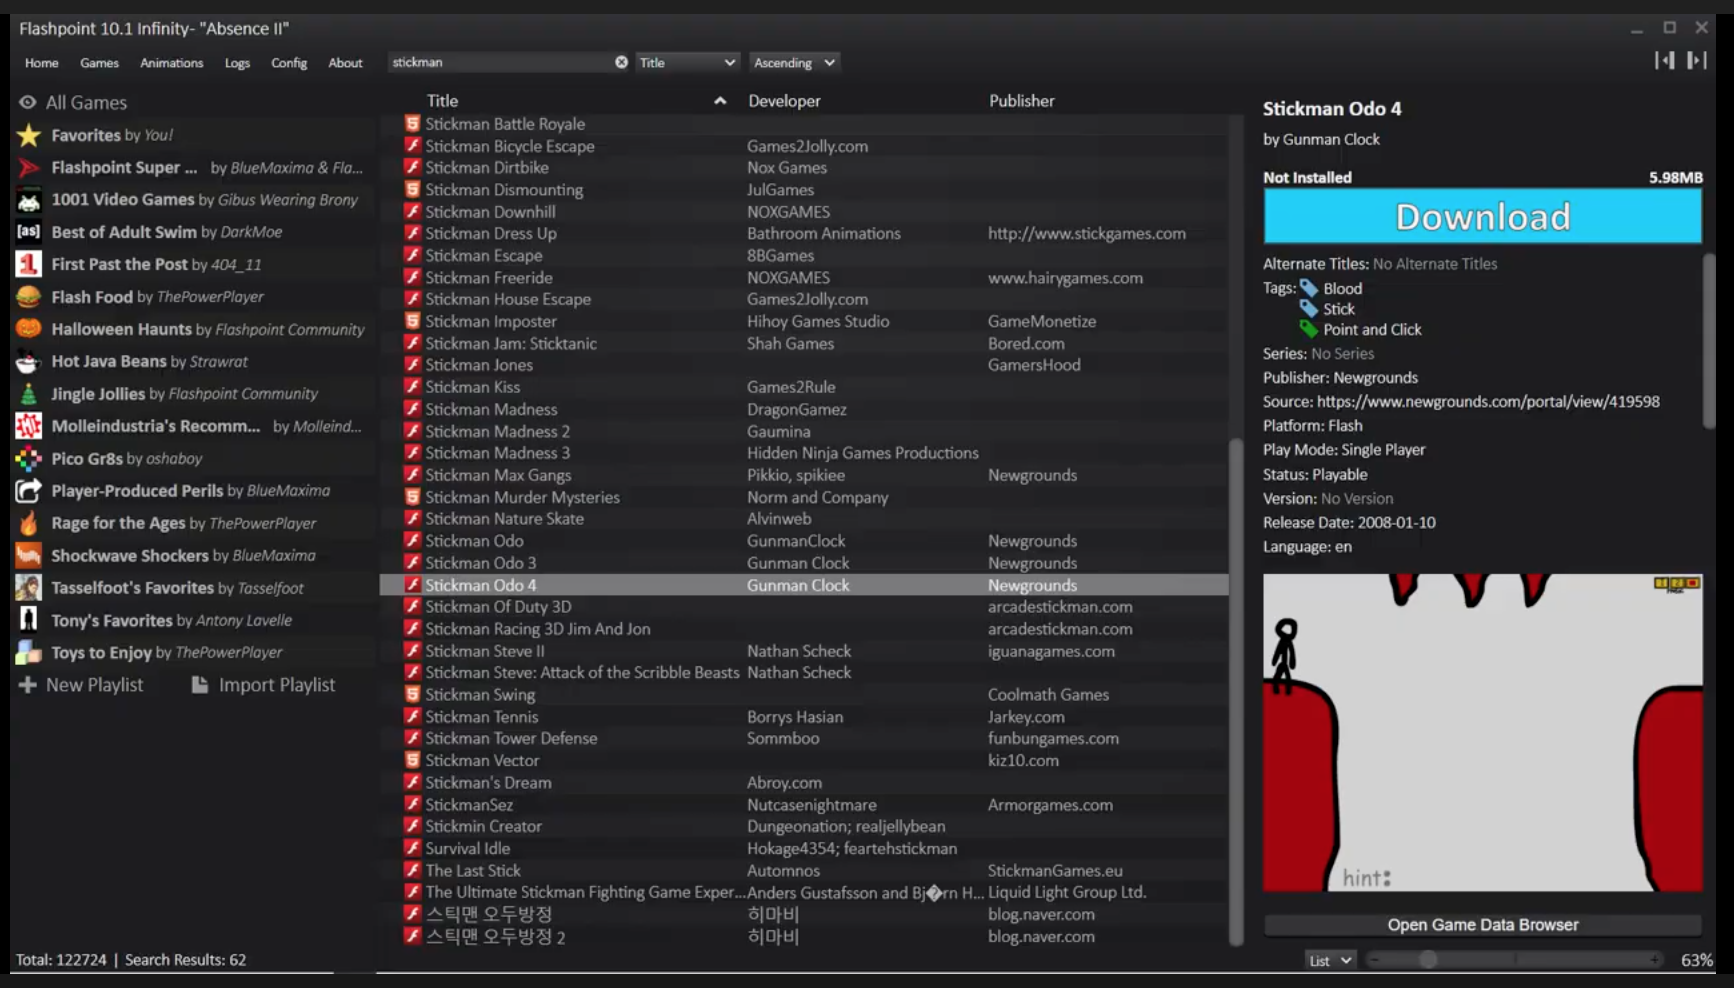This screenshot has width=1734, height=988.
Task: Adjust the thumbnail scale slider at bottom
Action: (1516, 960)
